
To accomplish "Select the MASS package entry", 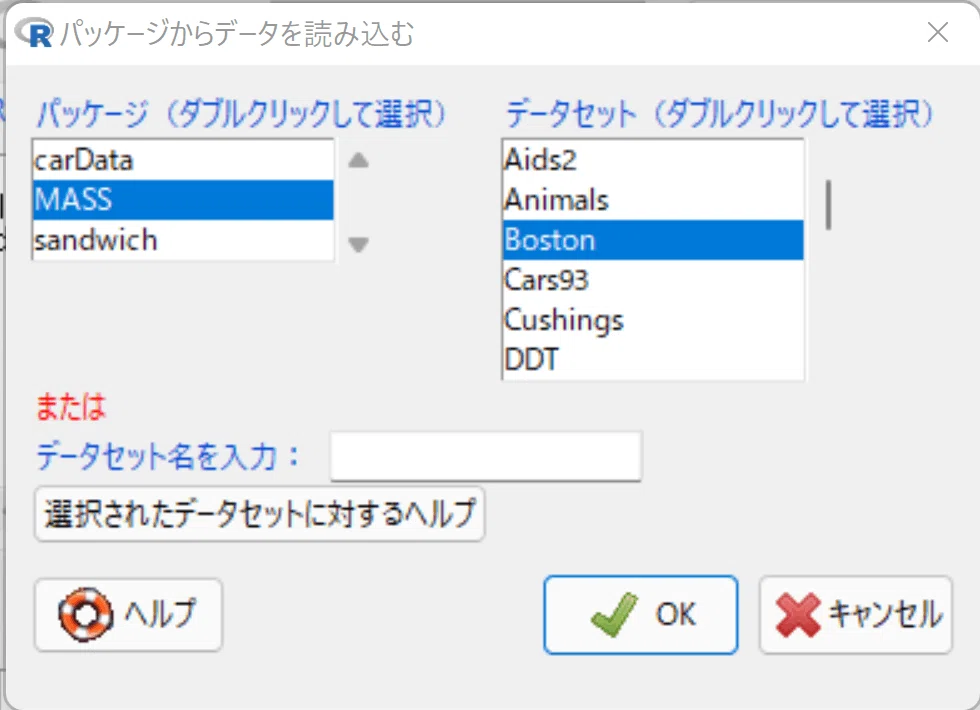I will 183,200.
